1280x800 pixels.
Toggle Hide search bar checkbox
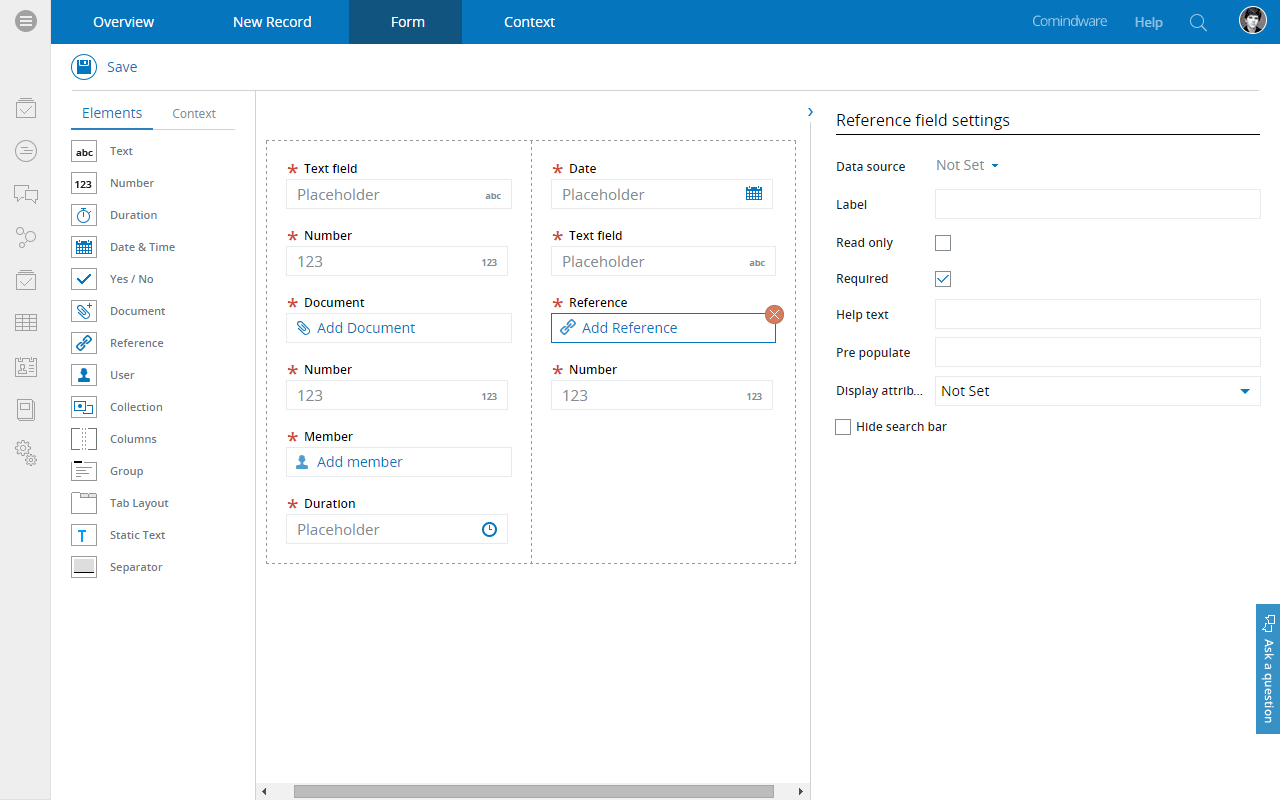(843, 427)
